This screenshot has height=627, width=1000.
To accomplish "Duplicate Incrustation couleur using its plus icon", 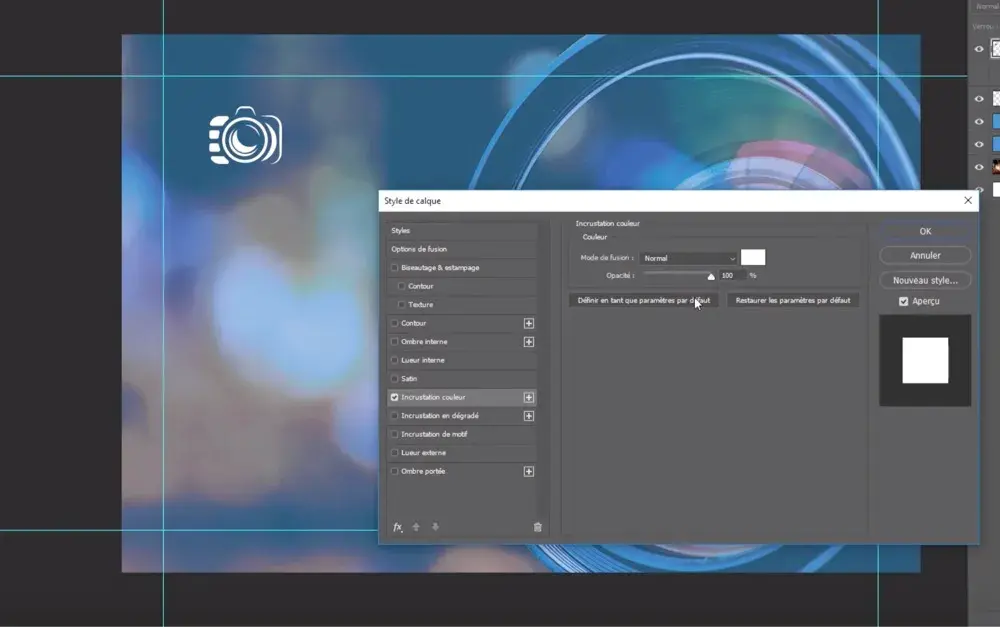I will click(x=529, y=397).
